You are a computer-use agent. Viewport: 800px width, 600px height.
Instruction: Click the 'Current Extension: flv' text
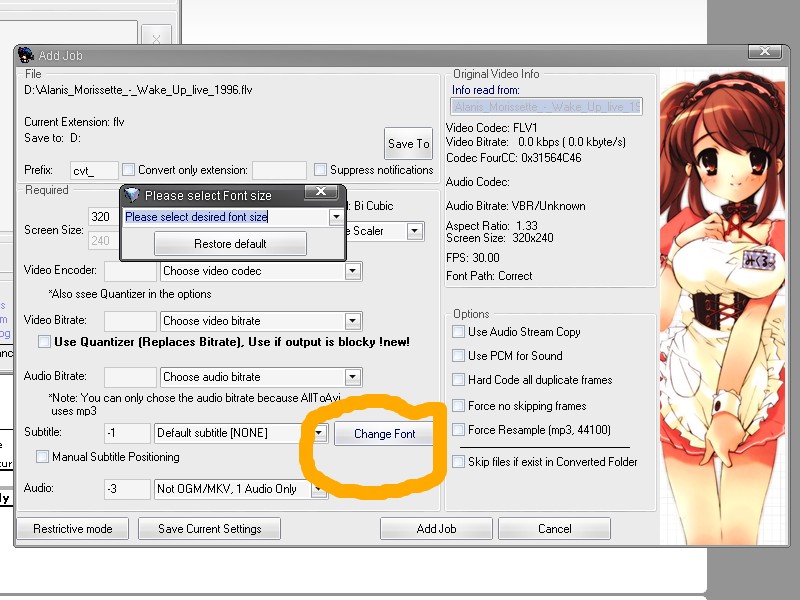(x=74, y=122)
